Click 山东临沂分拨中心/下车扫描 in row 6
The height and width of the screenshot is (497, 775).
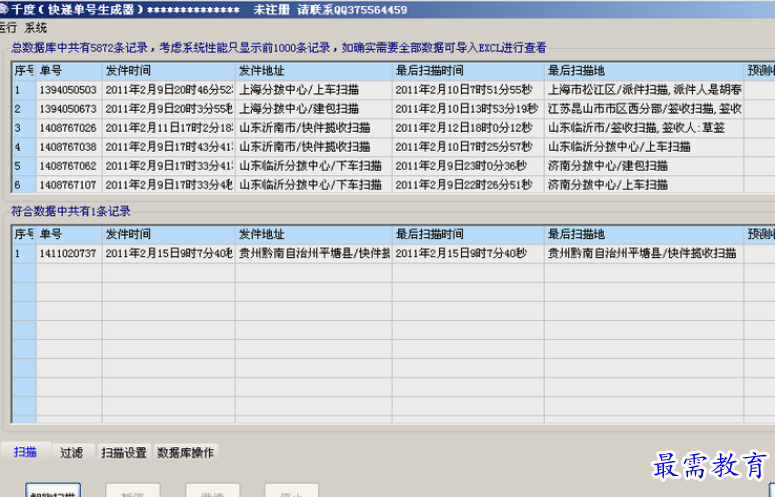point(313,185)
